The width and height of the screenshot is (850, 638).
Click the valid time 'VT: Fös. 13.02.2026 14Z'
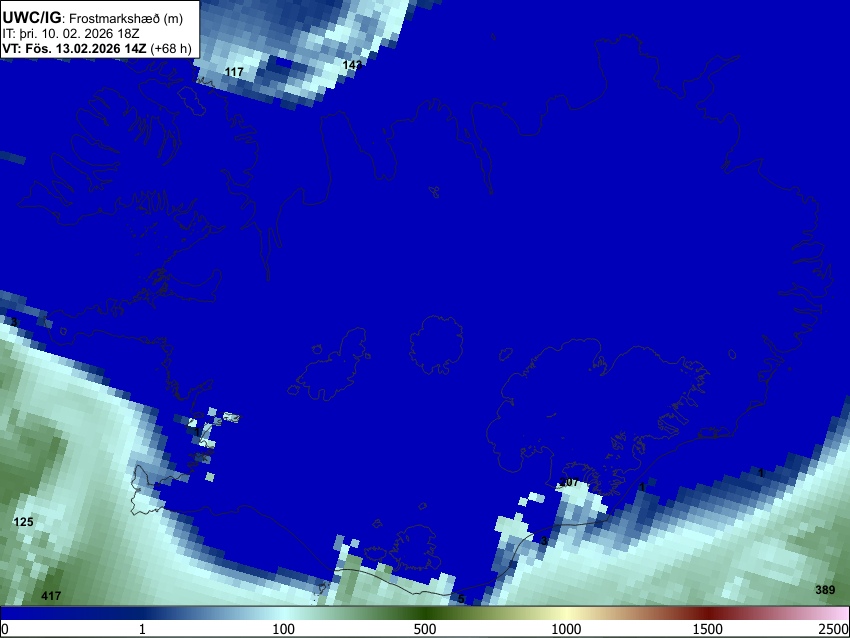click(74, 48)
